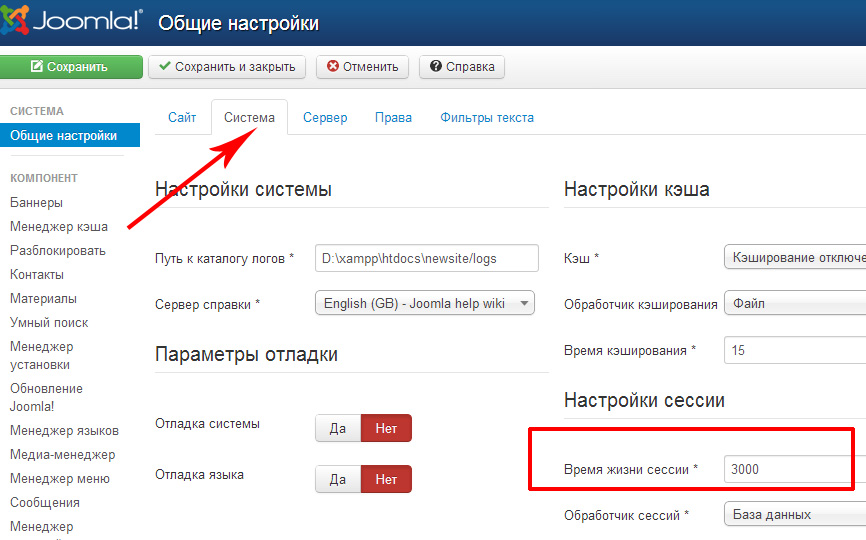Set Отладка системы to Да
Image resolution: width=866 pixels, height=540 pixels.
pos(338,428)
